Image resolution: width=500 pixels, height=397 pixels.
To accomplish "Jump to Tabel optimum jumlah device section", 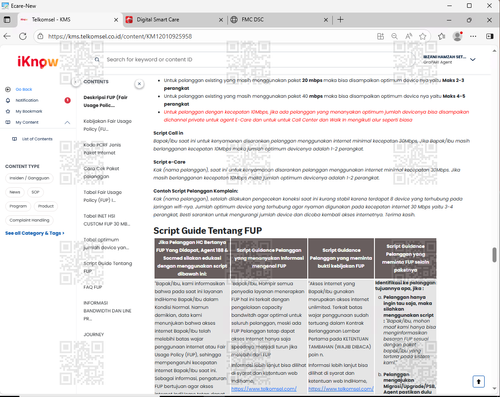I will 106,244.
